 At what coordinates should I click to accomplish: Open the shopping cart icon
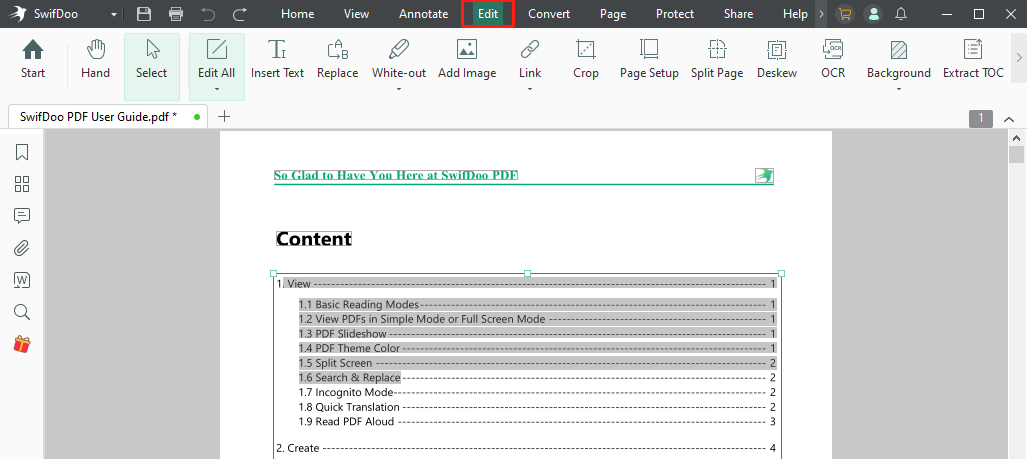(845, 14)
